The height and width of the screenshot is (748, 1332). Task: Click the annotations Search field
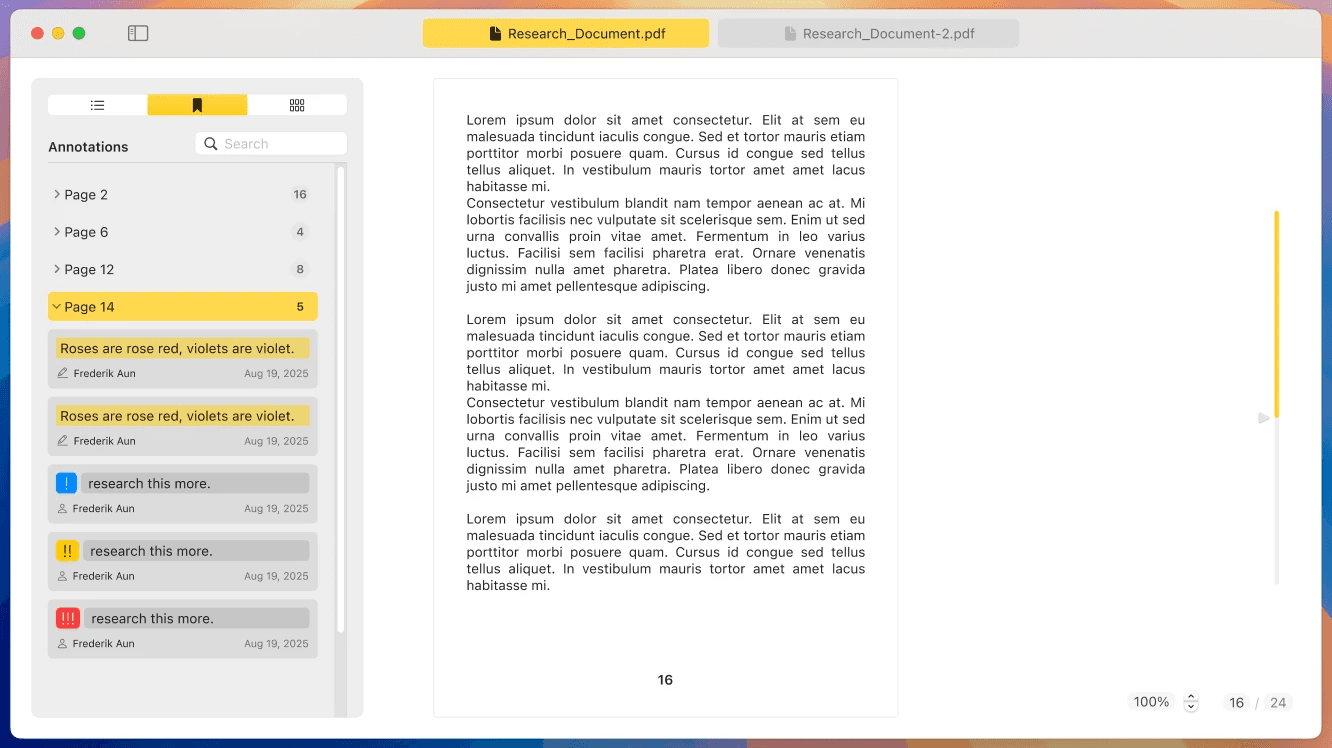point(271,144)
